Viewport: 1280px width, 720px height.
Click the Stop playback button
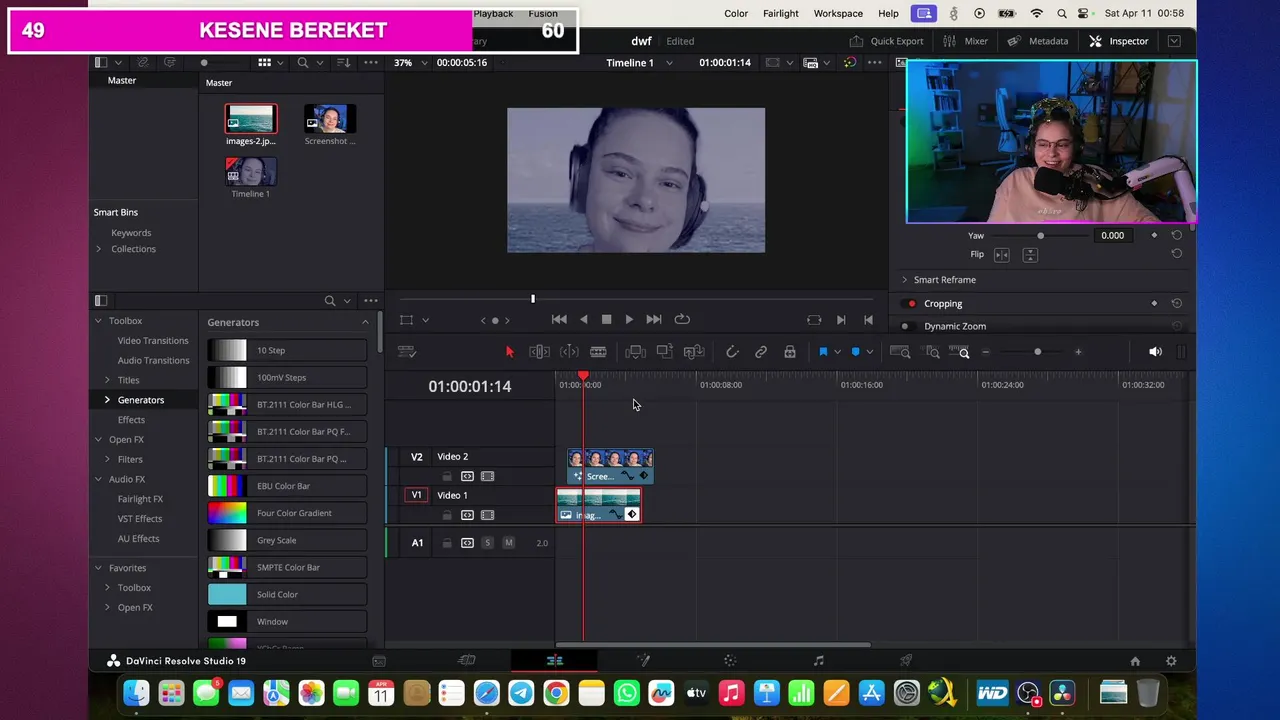pos(606,319)
